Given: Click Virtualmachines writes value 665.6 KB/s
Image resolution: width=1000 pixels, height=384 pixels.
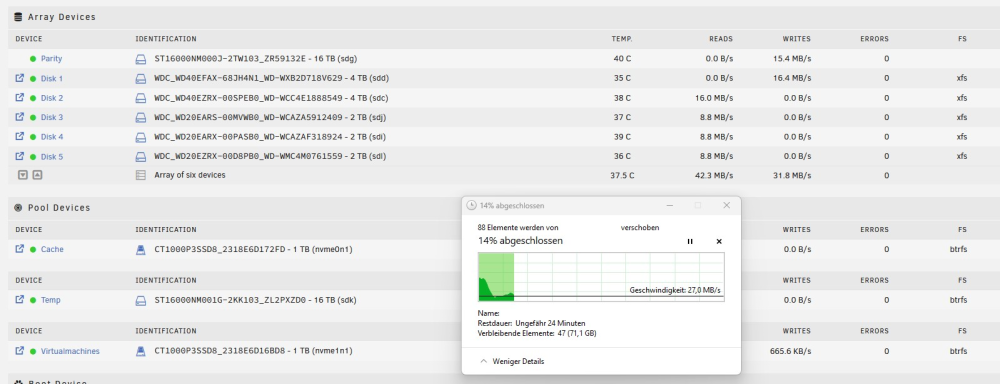Looking at the screenshot, I should [790, 351].
